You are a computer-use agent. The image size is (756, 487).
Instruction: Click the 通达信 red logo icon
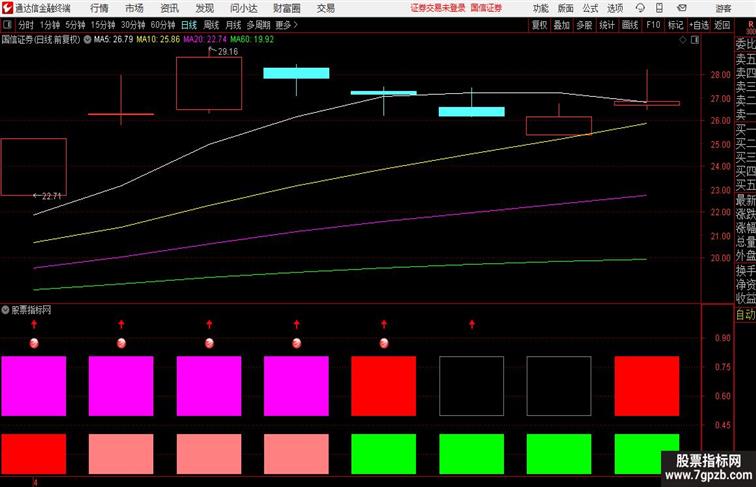coord(7,8)
